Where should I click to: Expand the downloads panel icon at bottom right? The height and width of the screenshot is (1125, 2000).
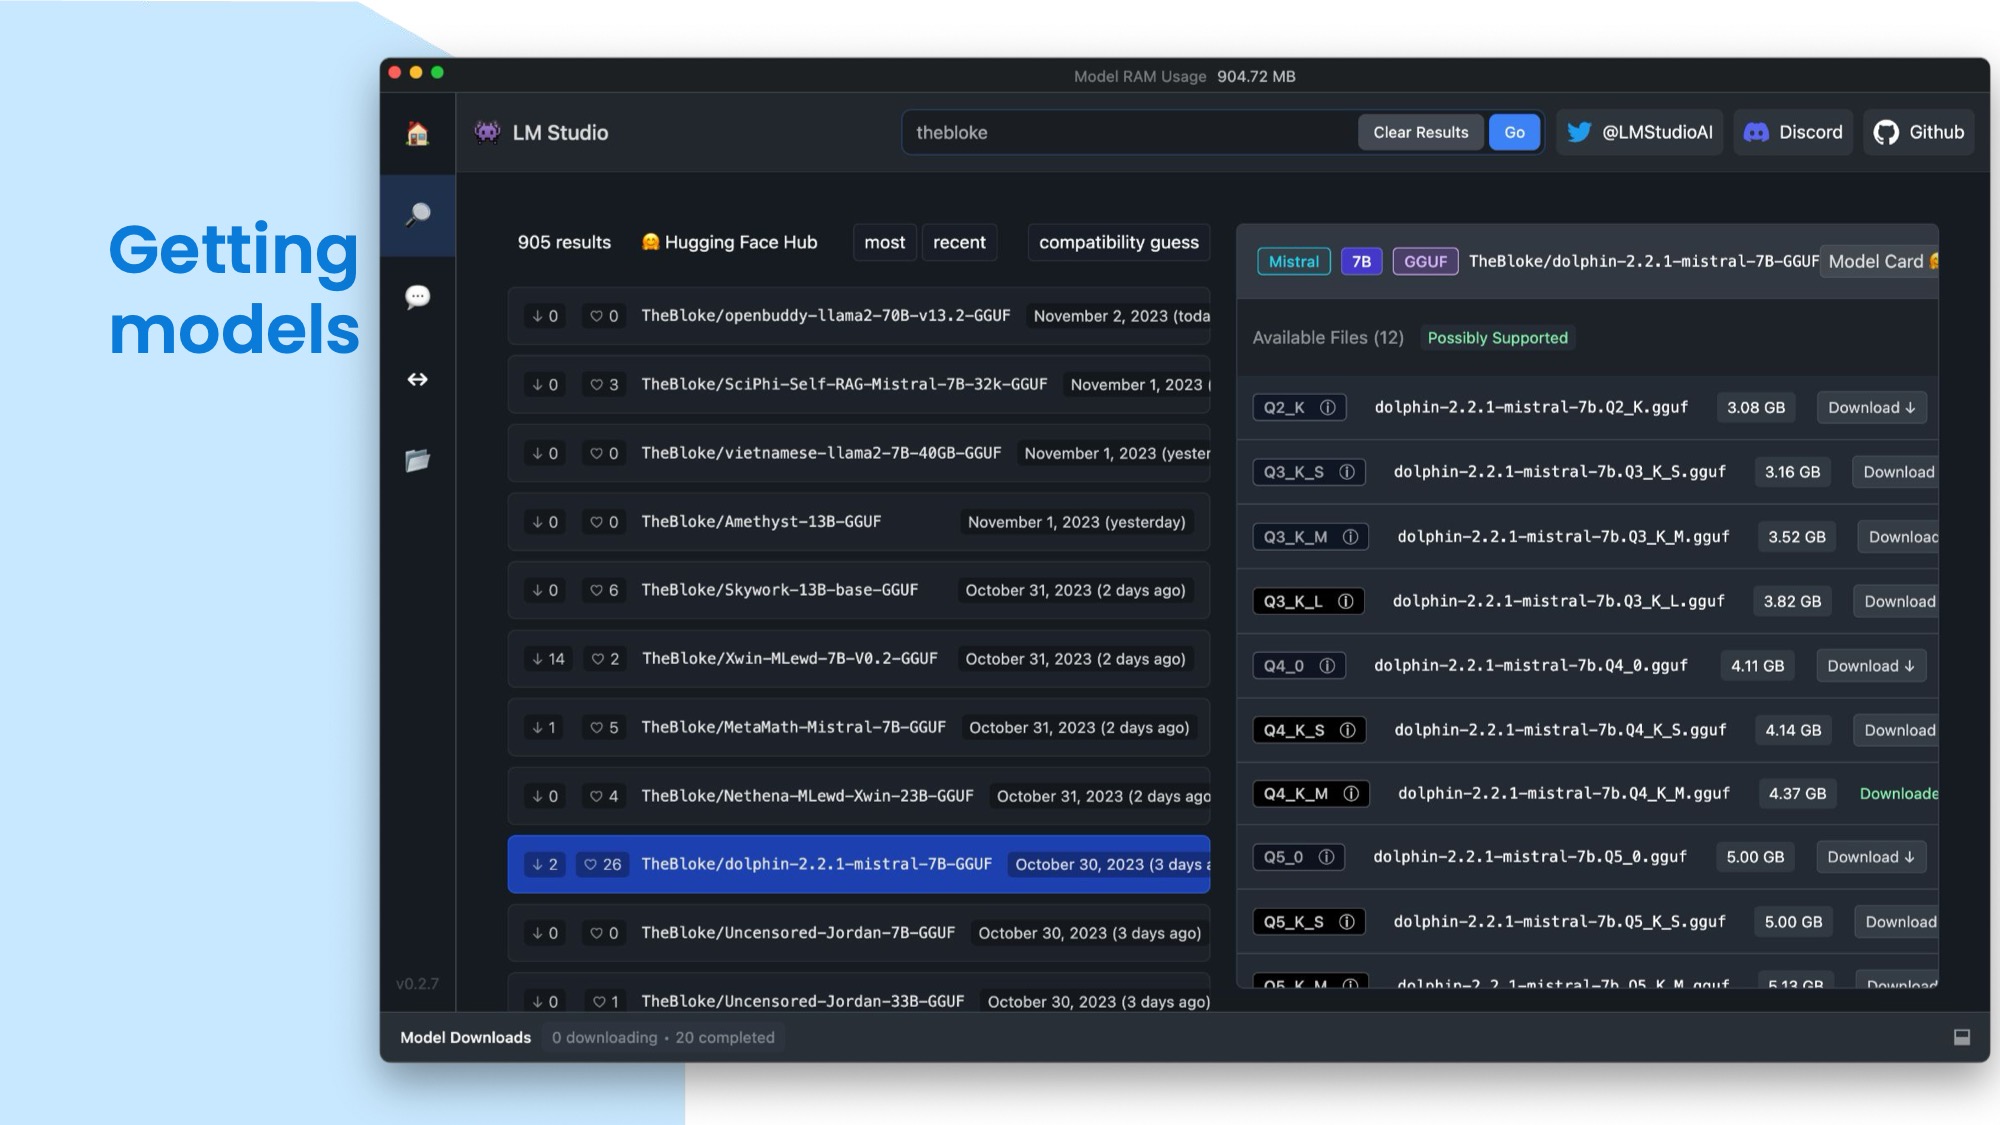pyautogui.click(x=1961, y=1037)
